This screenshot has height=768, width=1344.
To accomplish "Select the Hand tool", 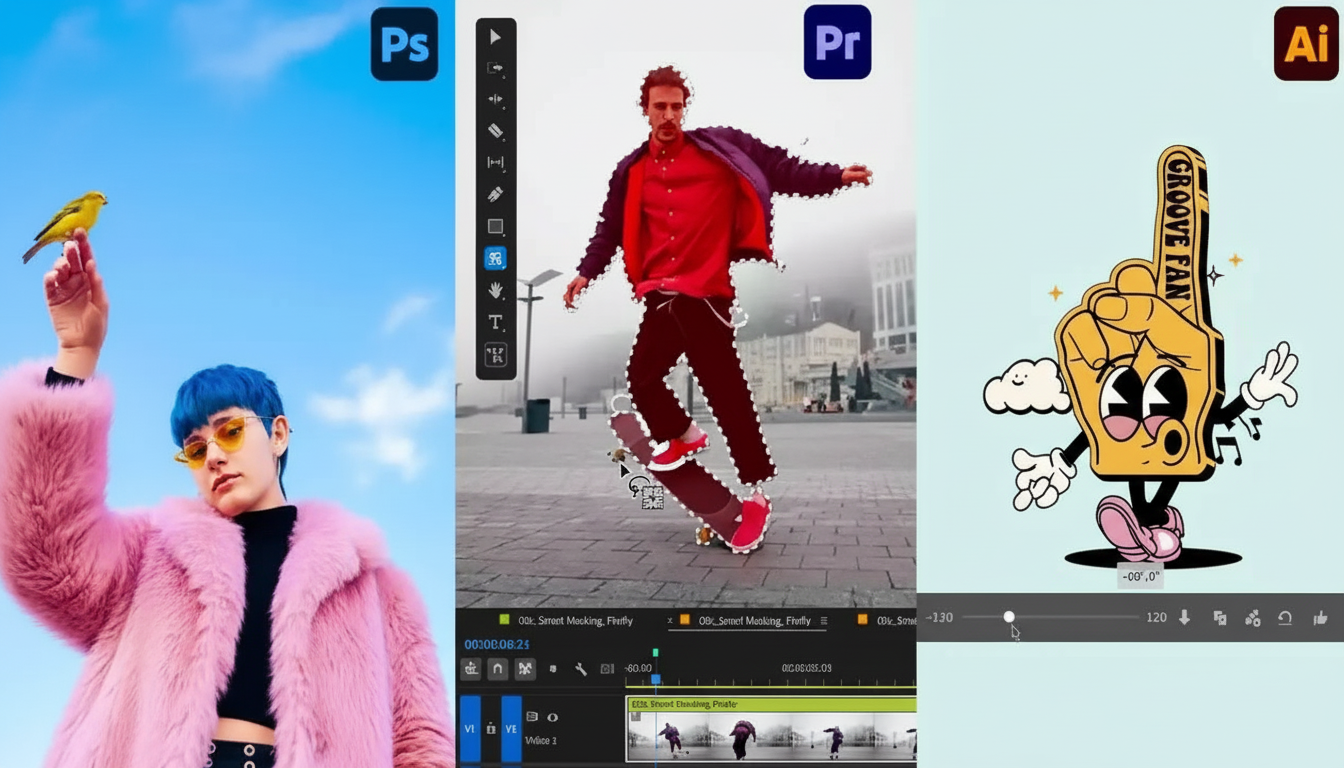I will point(495,289).
